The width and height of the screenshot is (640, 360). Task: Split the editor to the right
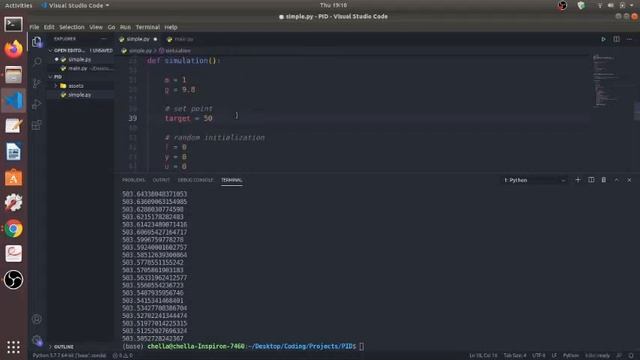[x=616, y=39]
